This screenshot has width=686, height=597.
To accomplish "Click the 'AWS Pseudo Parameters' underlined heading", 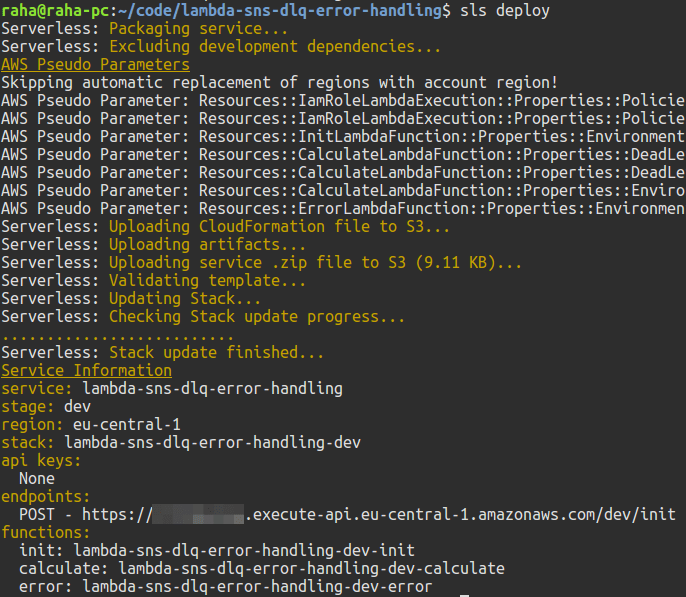I will (95, 65).
